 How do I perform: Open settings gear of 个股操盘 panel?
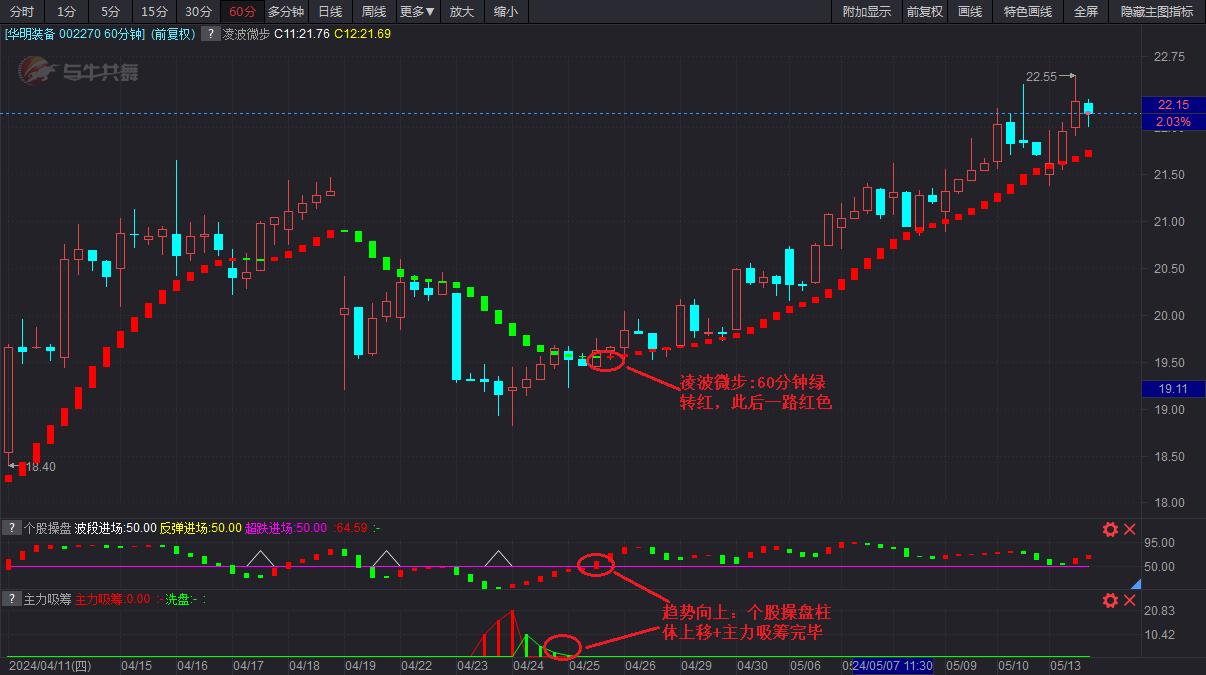1110,529
